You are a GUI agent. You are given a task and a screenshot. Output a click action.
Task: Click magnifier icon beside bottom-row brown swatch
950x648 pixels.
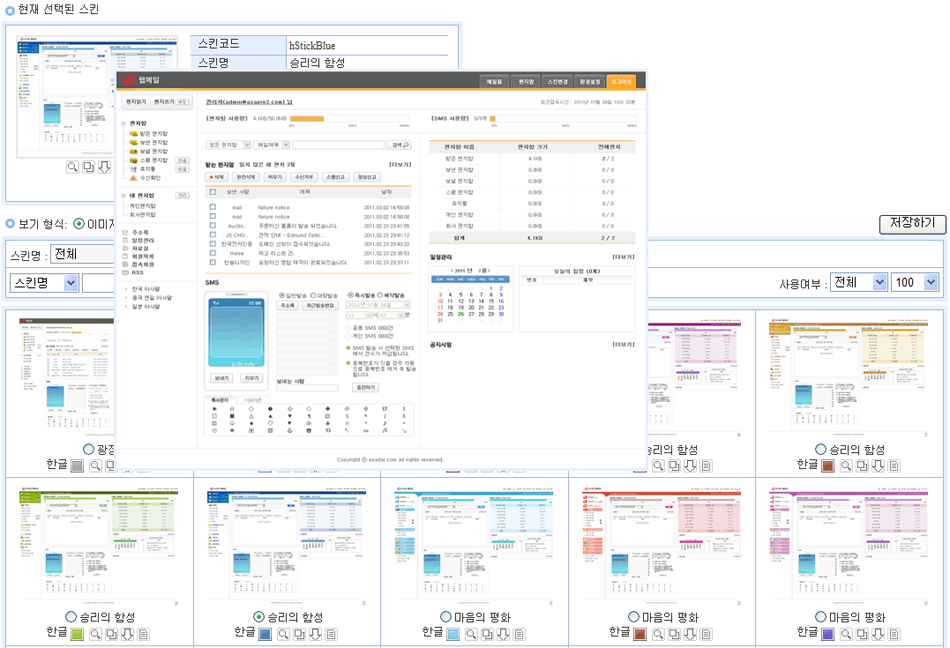(x=658, y=633)
